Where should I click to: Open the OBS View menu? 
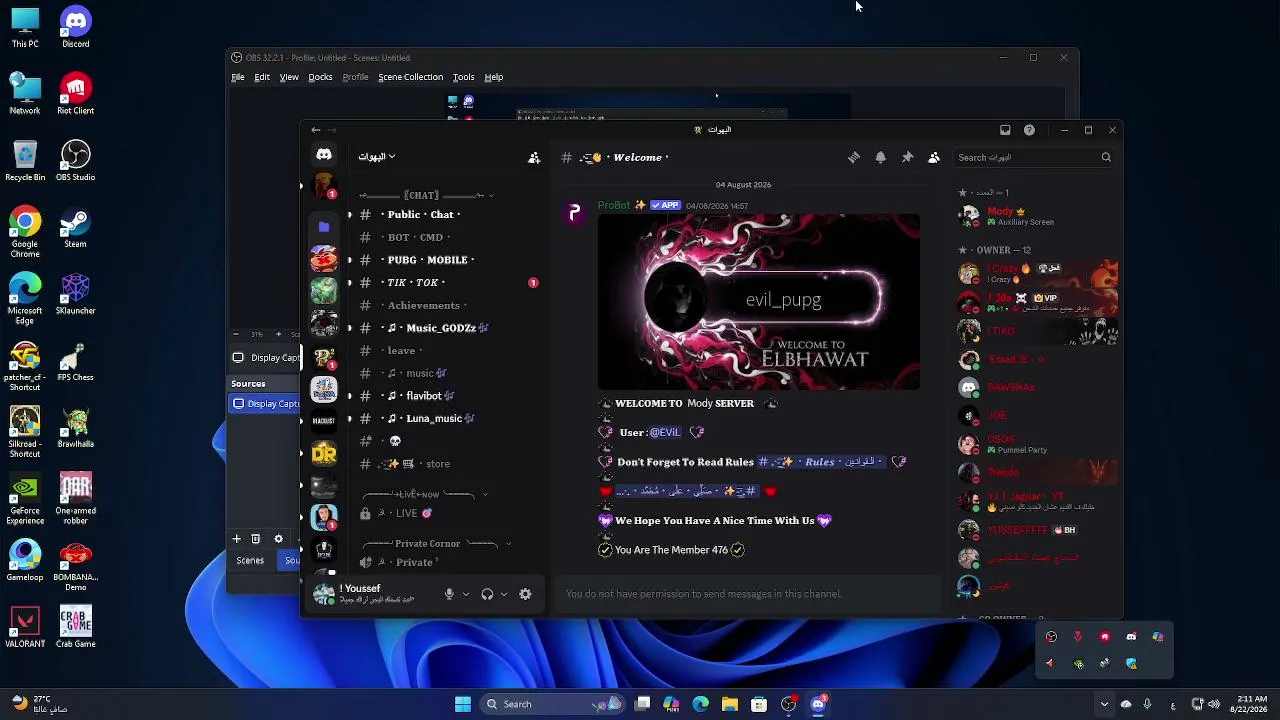click(289, 77)
